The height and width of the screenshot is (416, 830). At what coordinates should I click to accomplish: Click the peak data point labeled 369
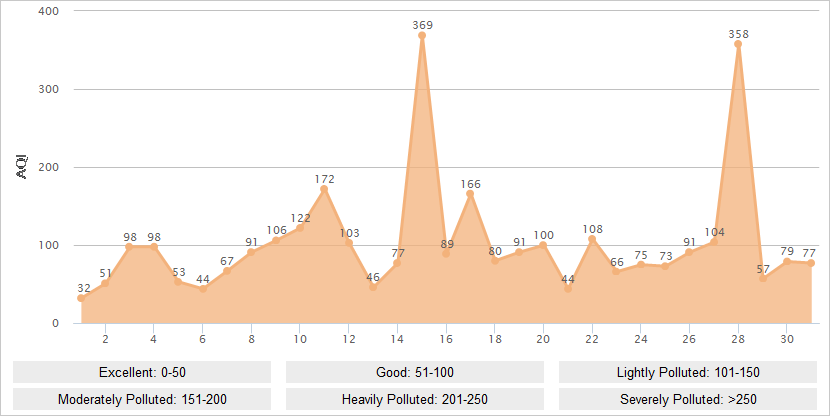(422, 35)
